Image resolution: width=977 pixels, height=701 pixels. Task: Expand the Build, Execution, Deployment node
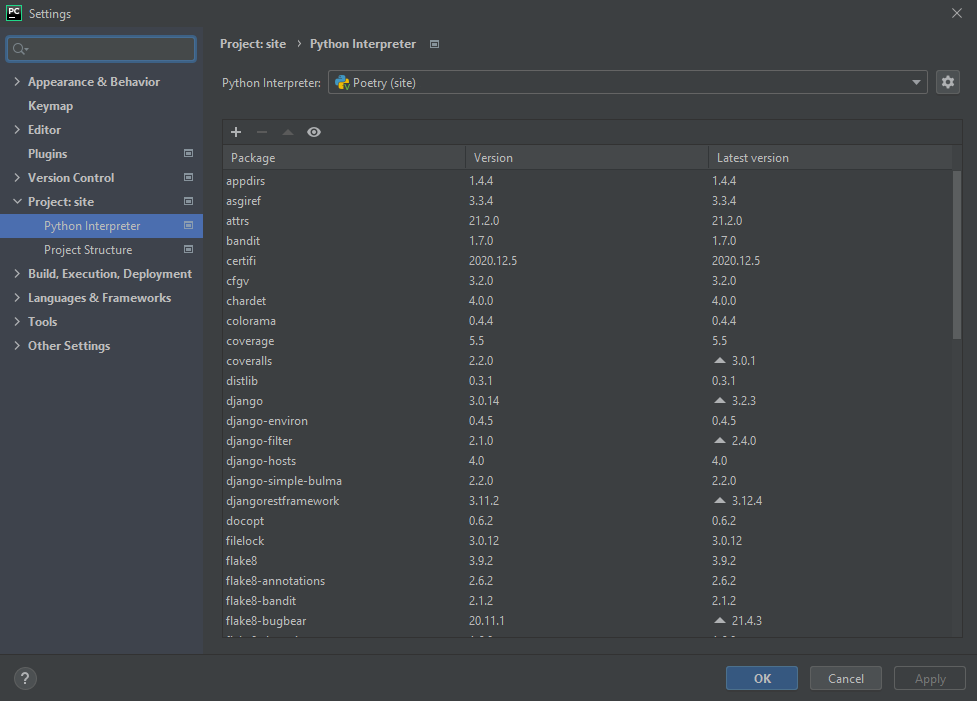click(x=18, y=273)
